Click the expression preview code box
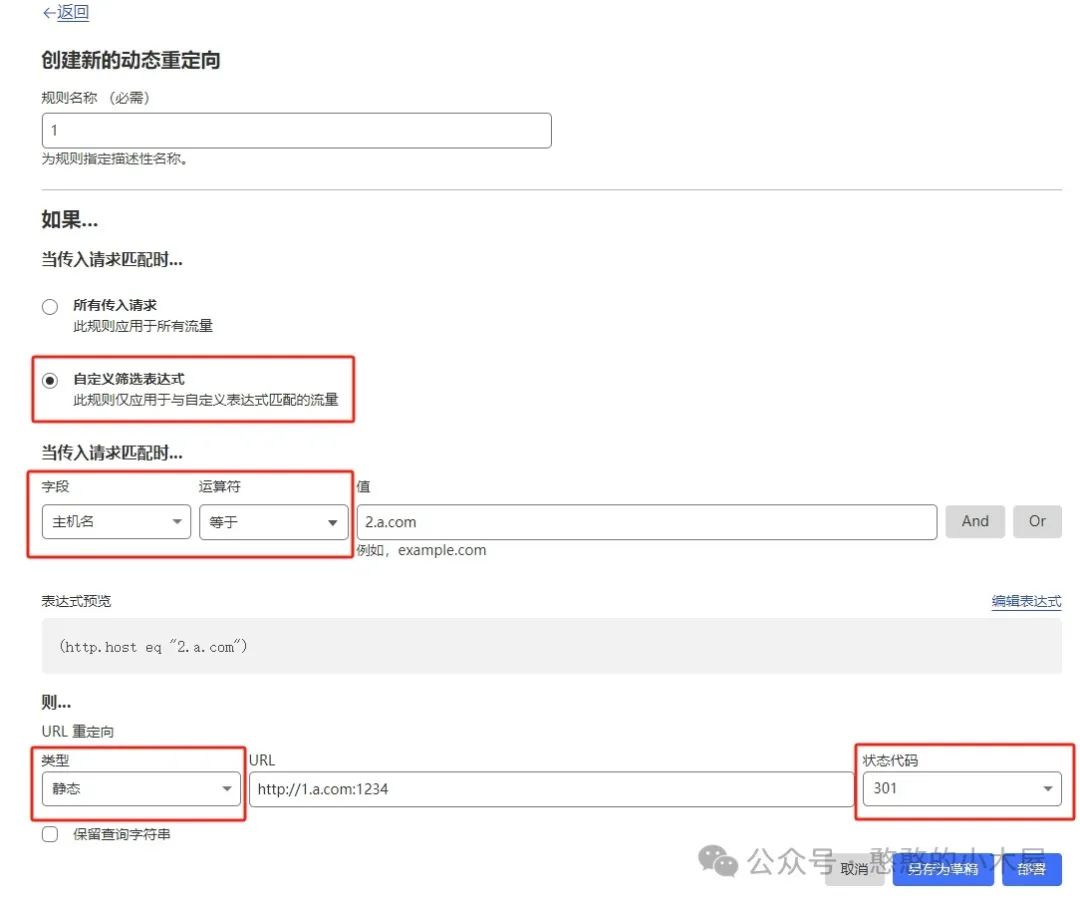 551,646
